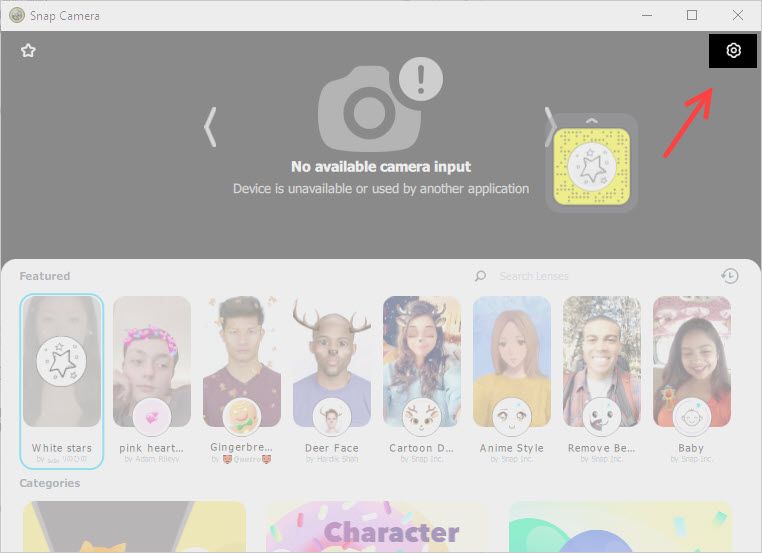Viewport: 762px width, 553px height.
Task: Click 'by Adam Riley' creator name
Action: (x=152, y=459)
